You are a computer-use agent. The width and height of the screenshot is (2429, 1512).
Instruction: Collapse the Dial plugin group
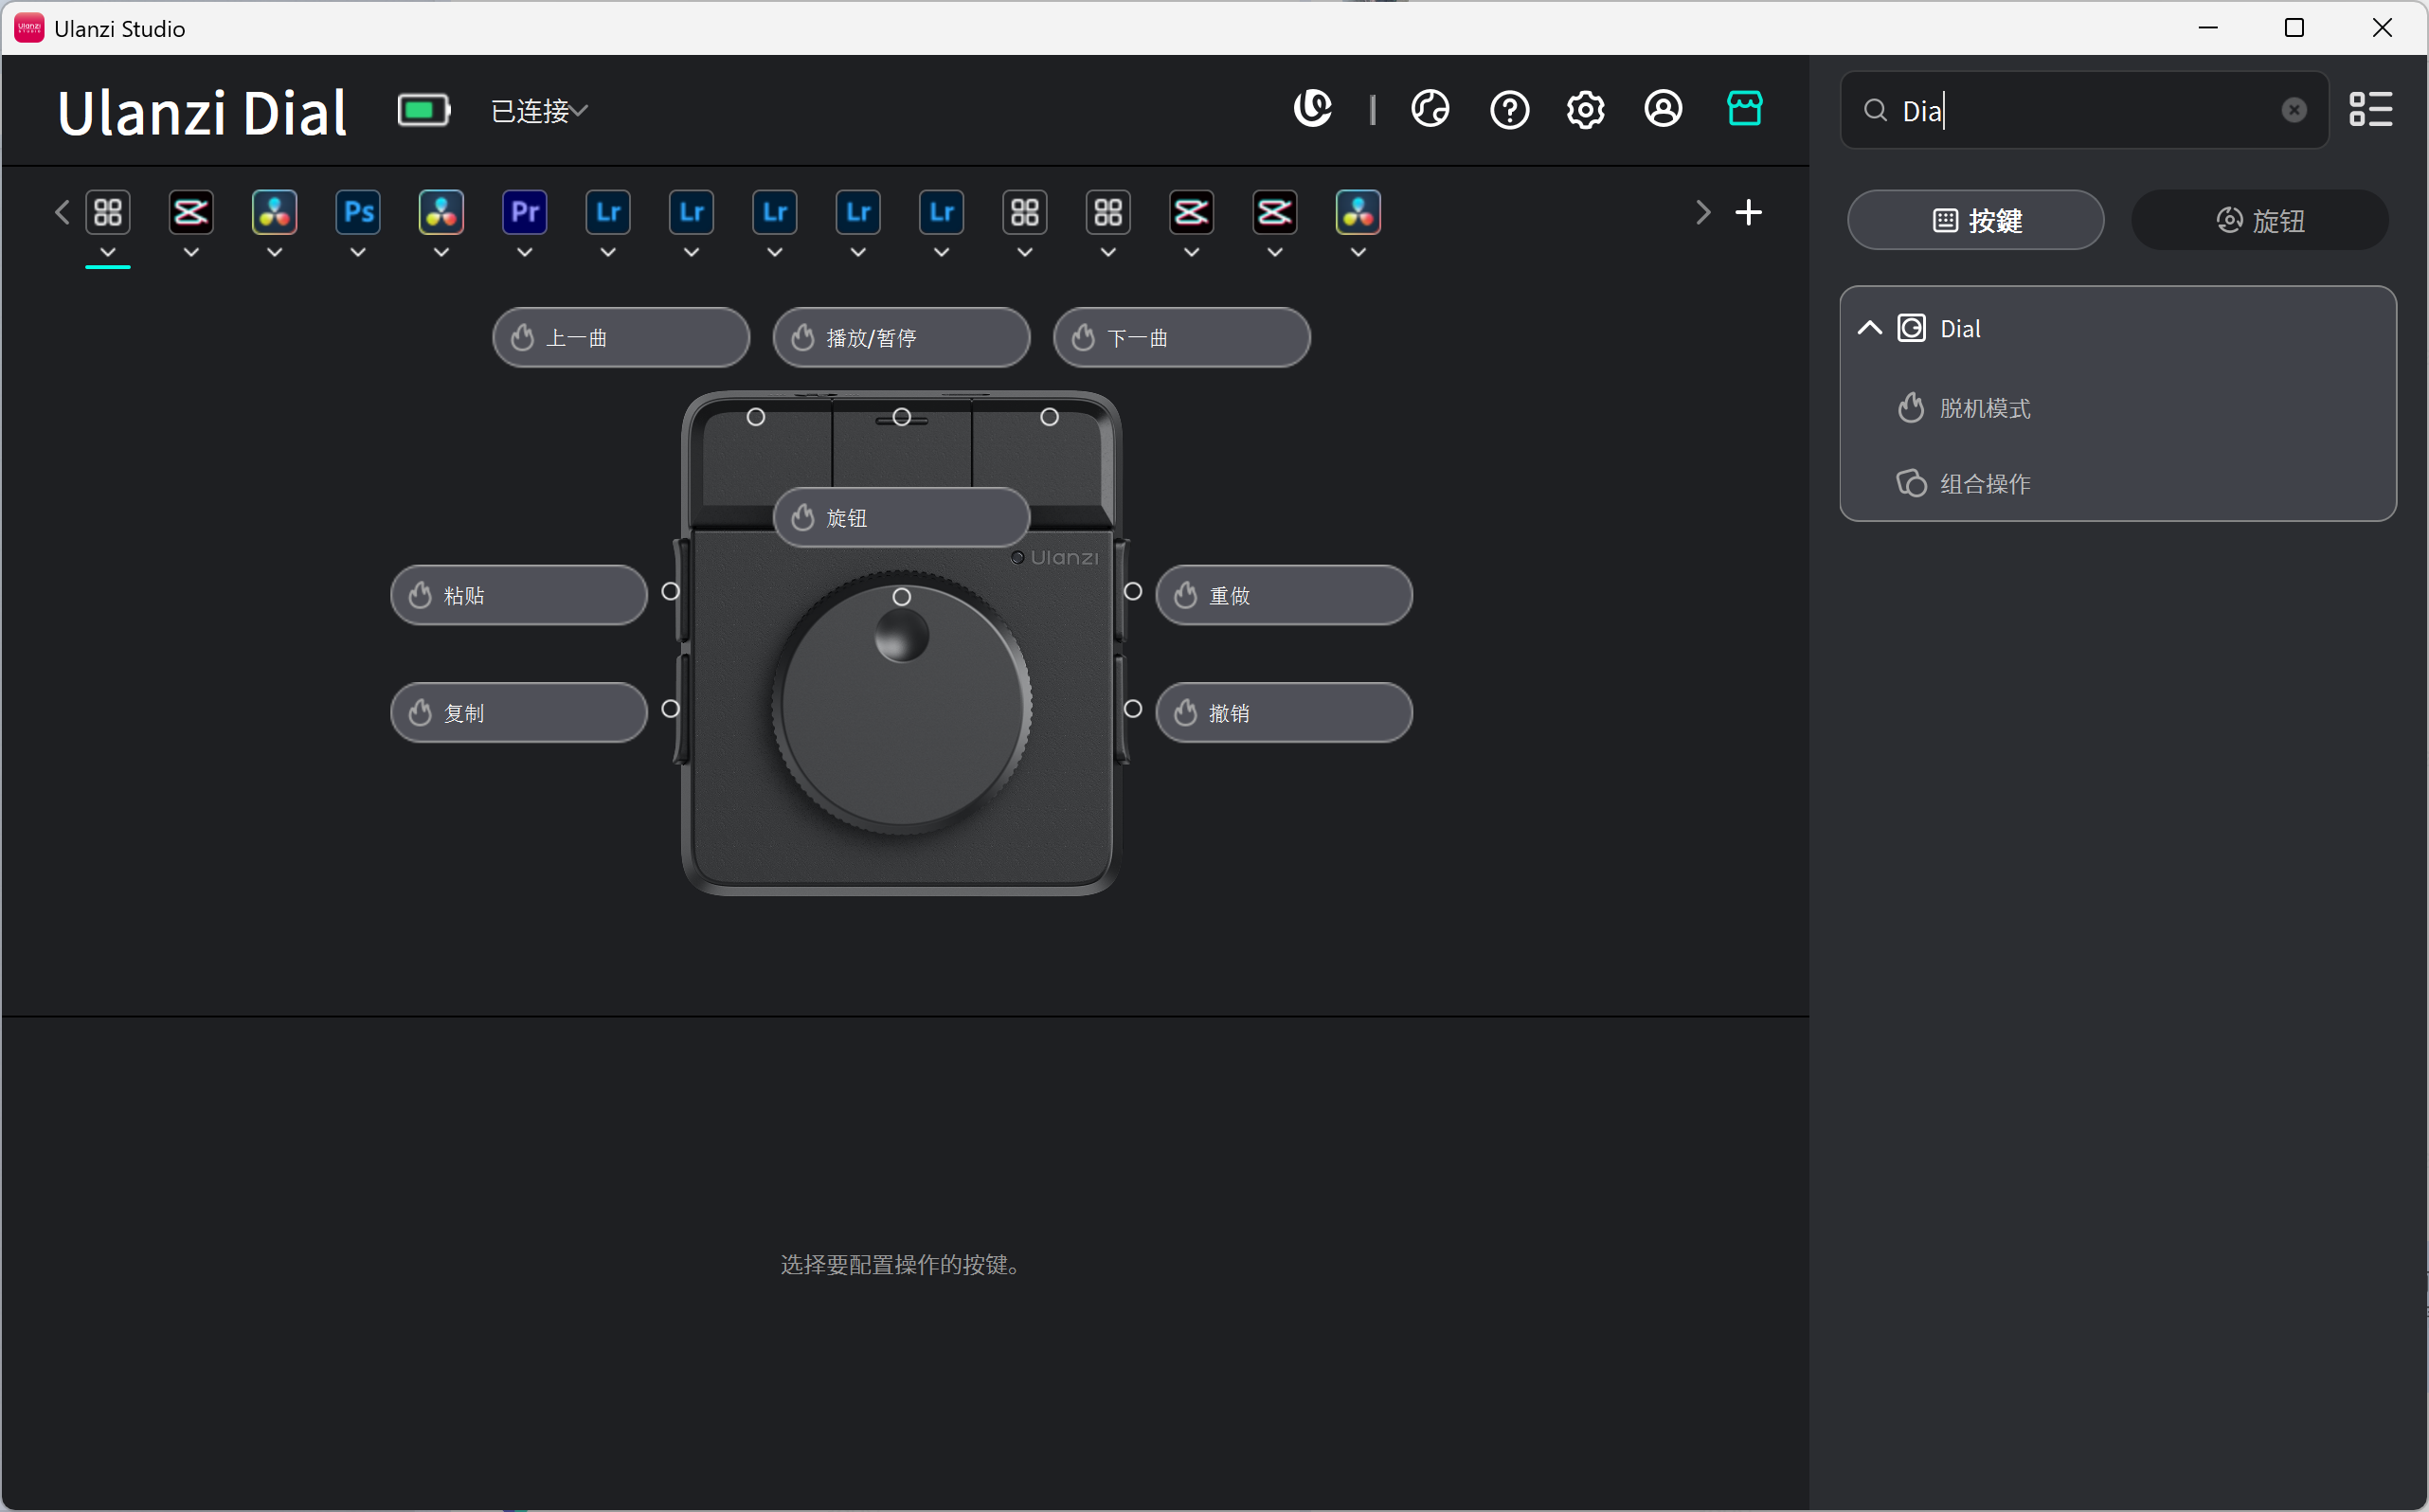click(1869, 328)
